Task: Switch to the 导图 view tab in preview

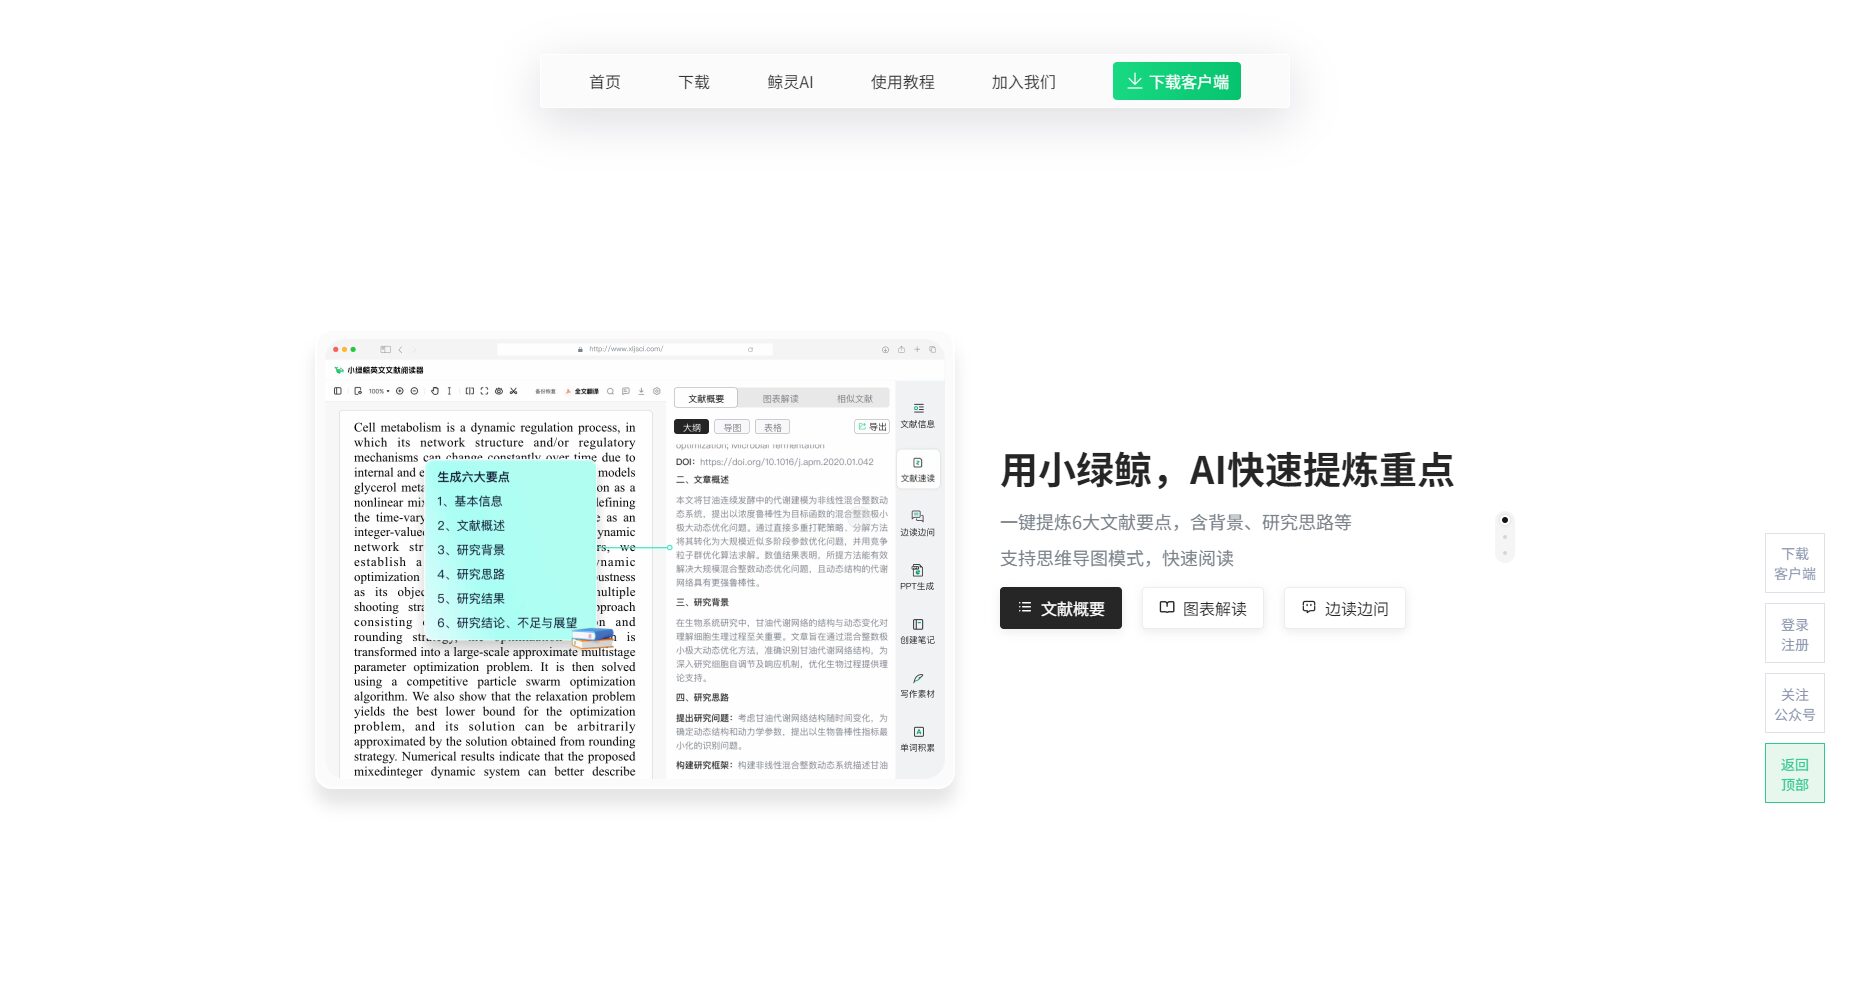Action: pyautogui.click(x=732, y=427)
